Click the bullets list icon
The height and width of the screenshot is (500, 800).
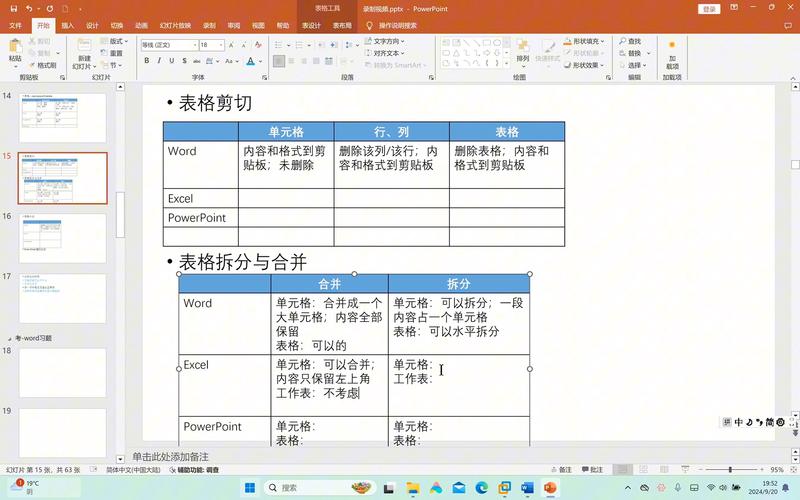279,45
